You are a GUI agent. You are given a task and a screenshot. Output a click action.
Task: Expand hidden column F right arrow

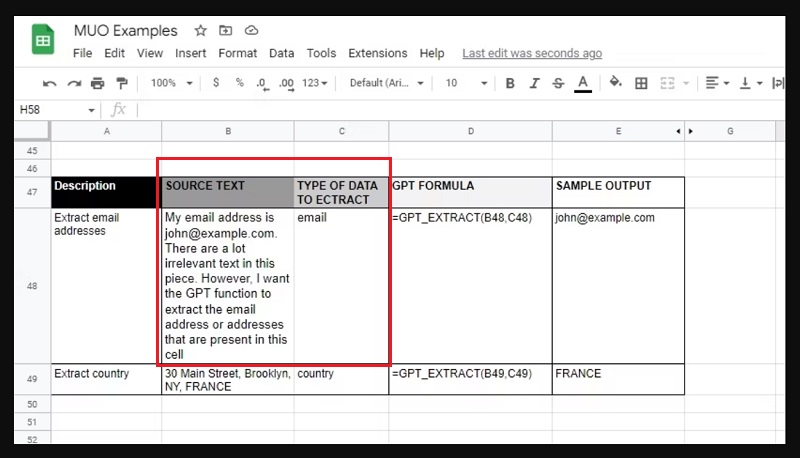691,131
